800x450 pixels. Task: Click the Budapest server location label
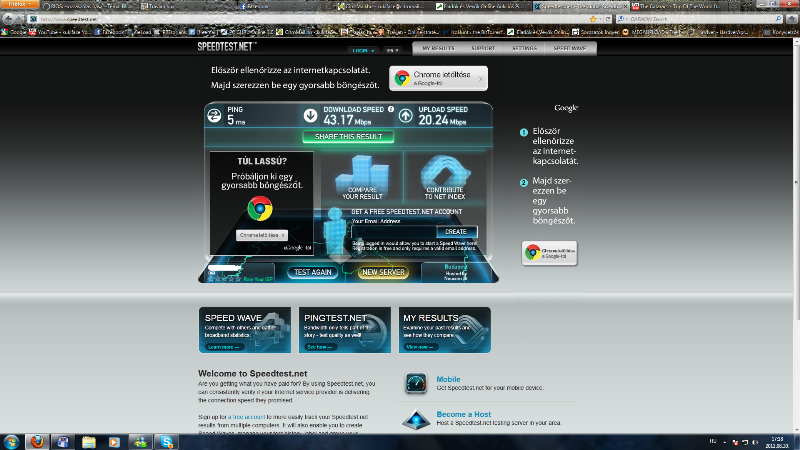[x=455, y=267]
